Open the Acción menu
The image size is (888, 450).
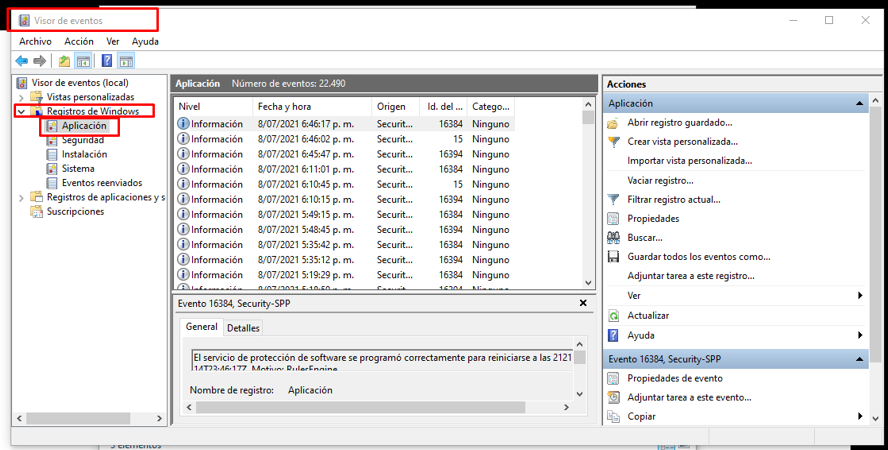click(79, 42)
